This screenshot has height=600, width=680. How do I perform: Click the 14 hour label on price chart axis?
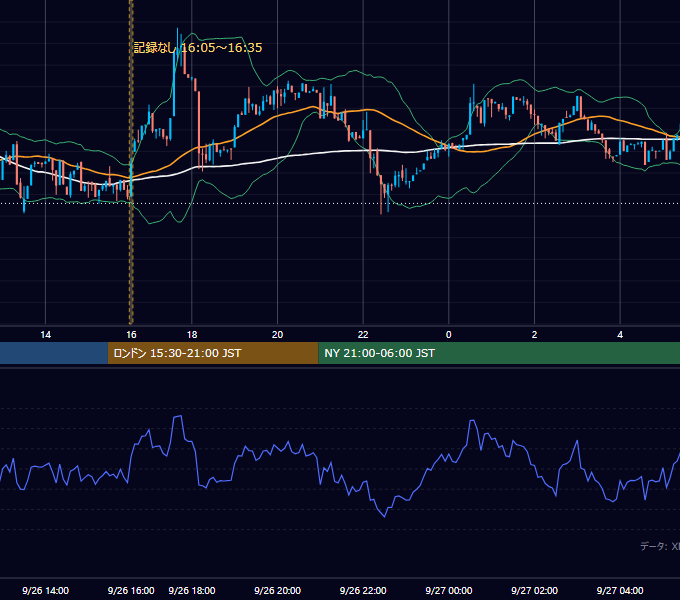45,335
